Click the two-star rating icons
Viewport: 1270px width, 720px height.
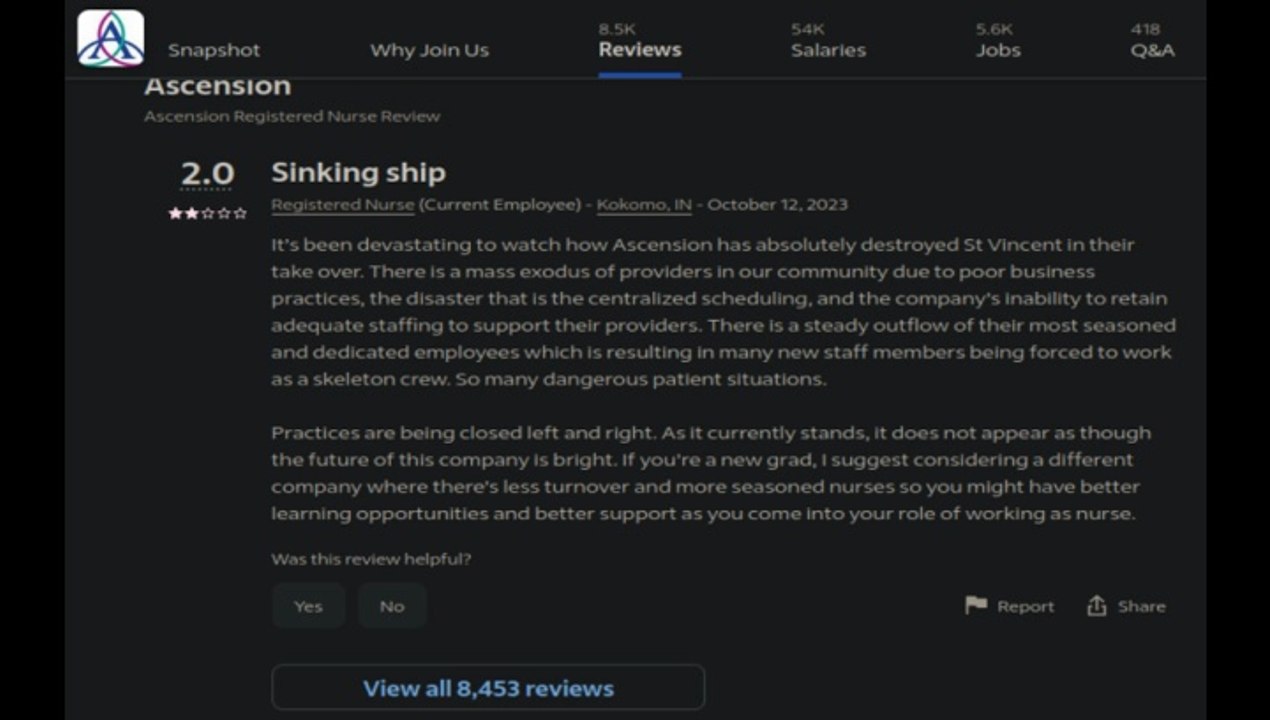[x=207, y=213]
